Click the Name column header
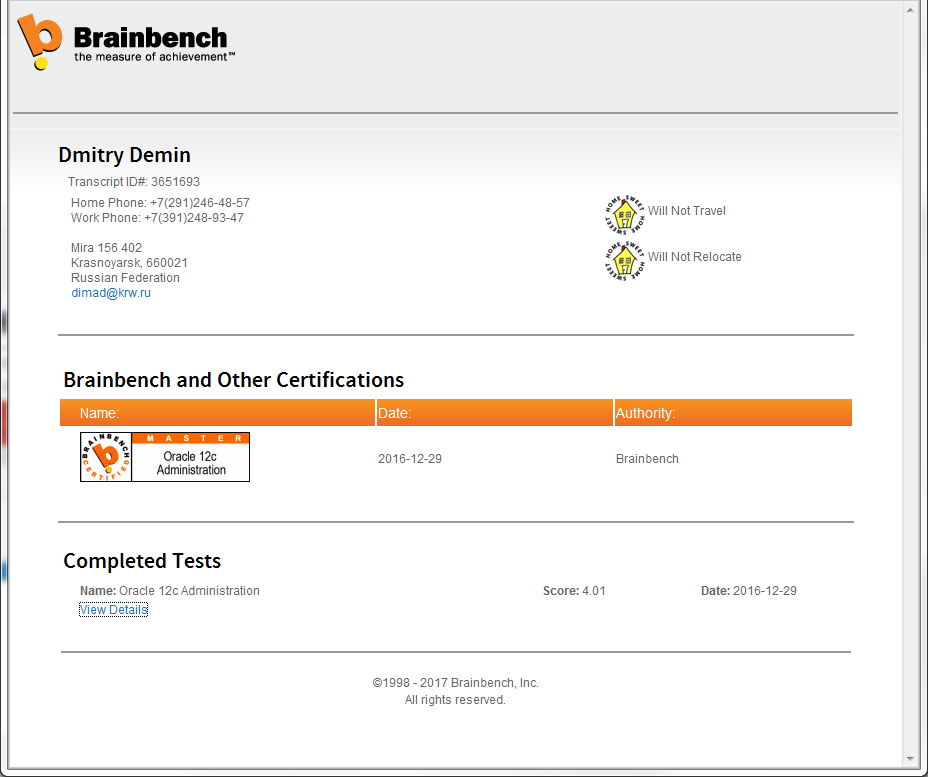930x777 pixels. (100, 413)
